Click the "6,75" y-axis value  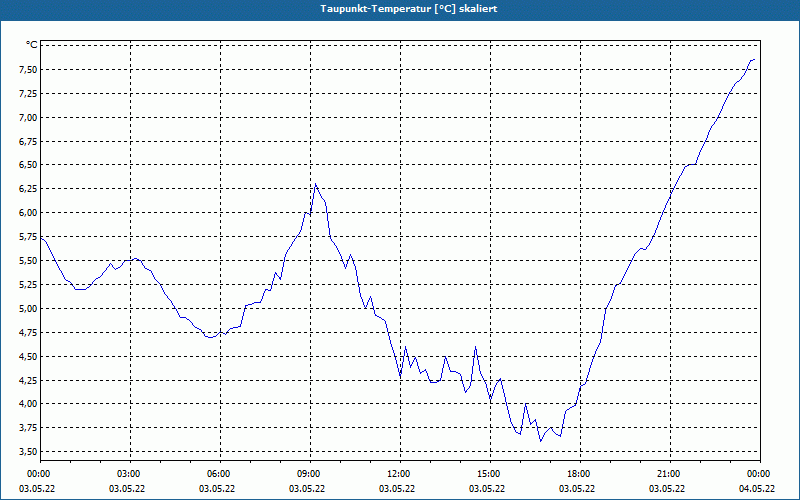(28, 141)
